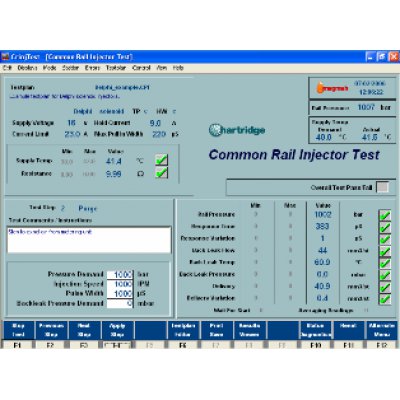Open the Help menu
Image resolution: width=400 pixels, height=400 pixels.
pos(178,68)
